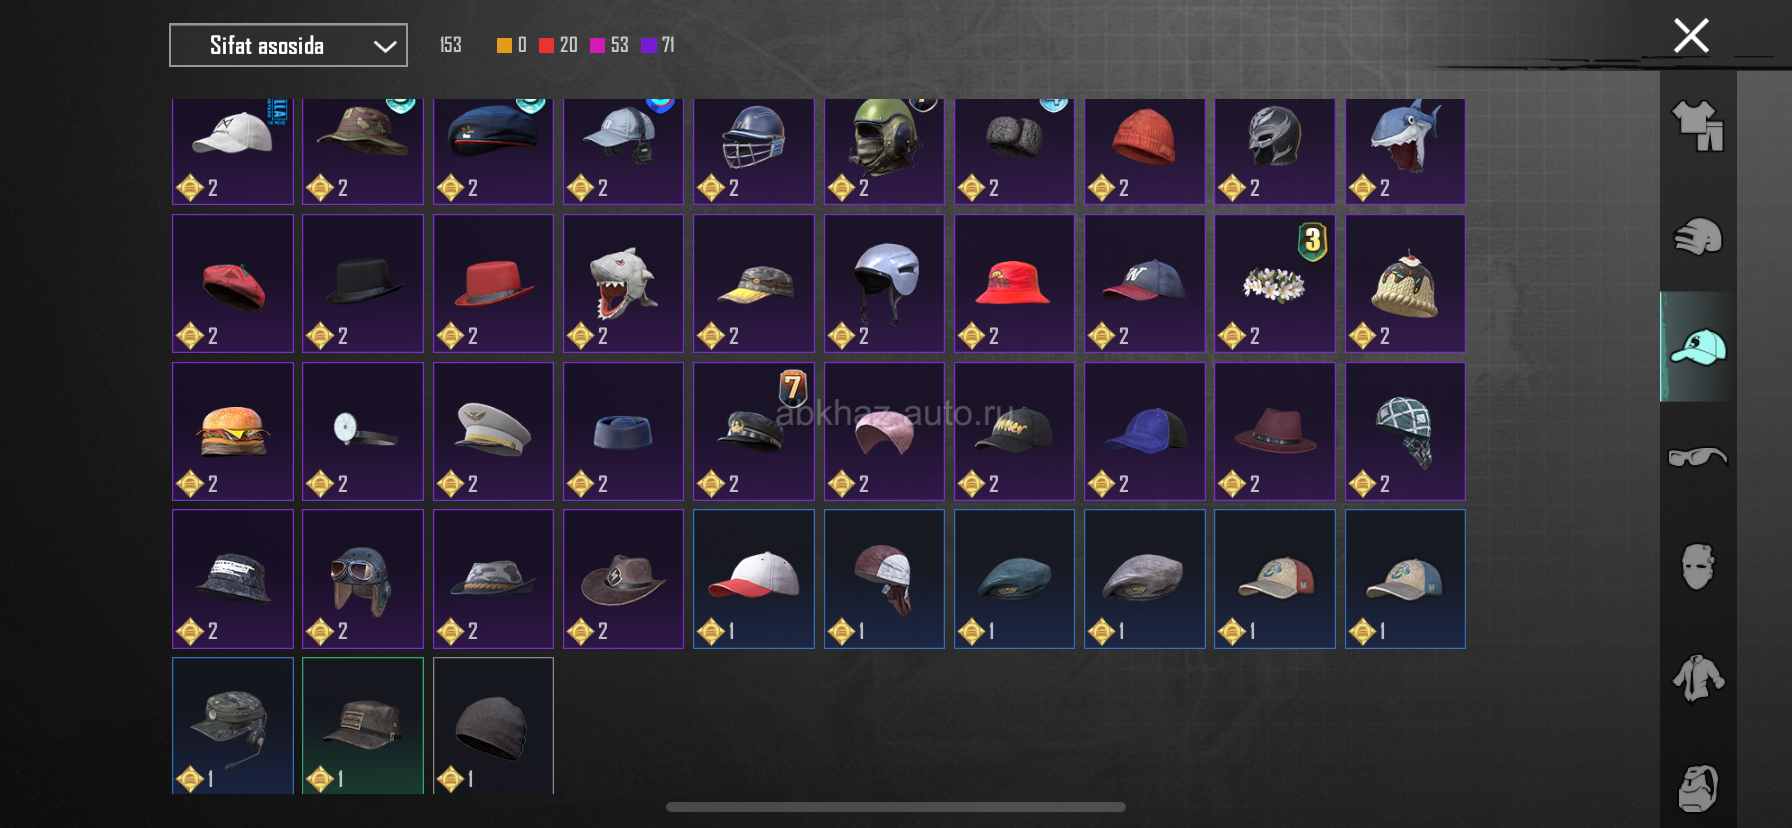This screenshot has height=828, width=1792.
Task: Select the aviator goggles leather cap
Action: [x=363, y=579]
